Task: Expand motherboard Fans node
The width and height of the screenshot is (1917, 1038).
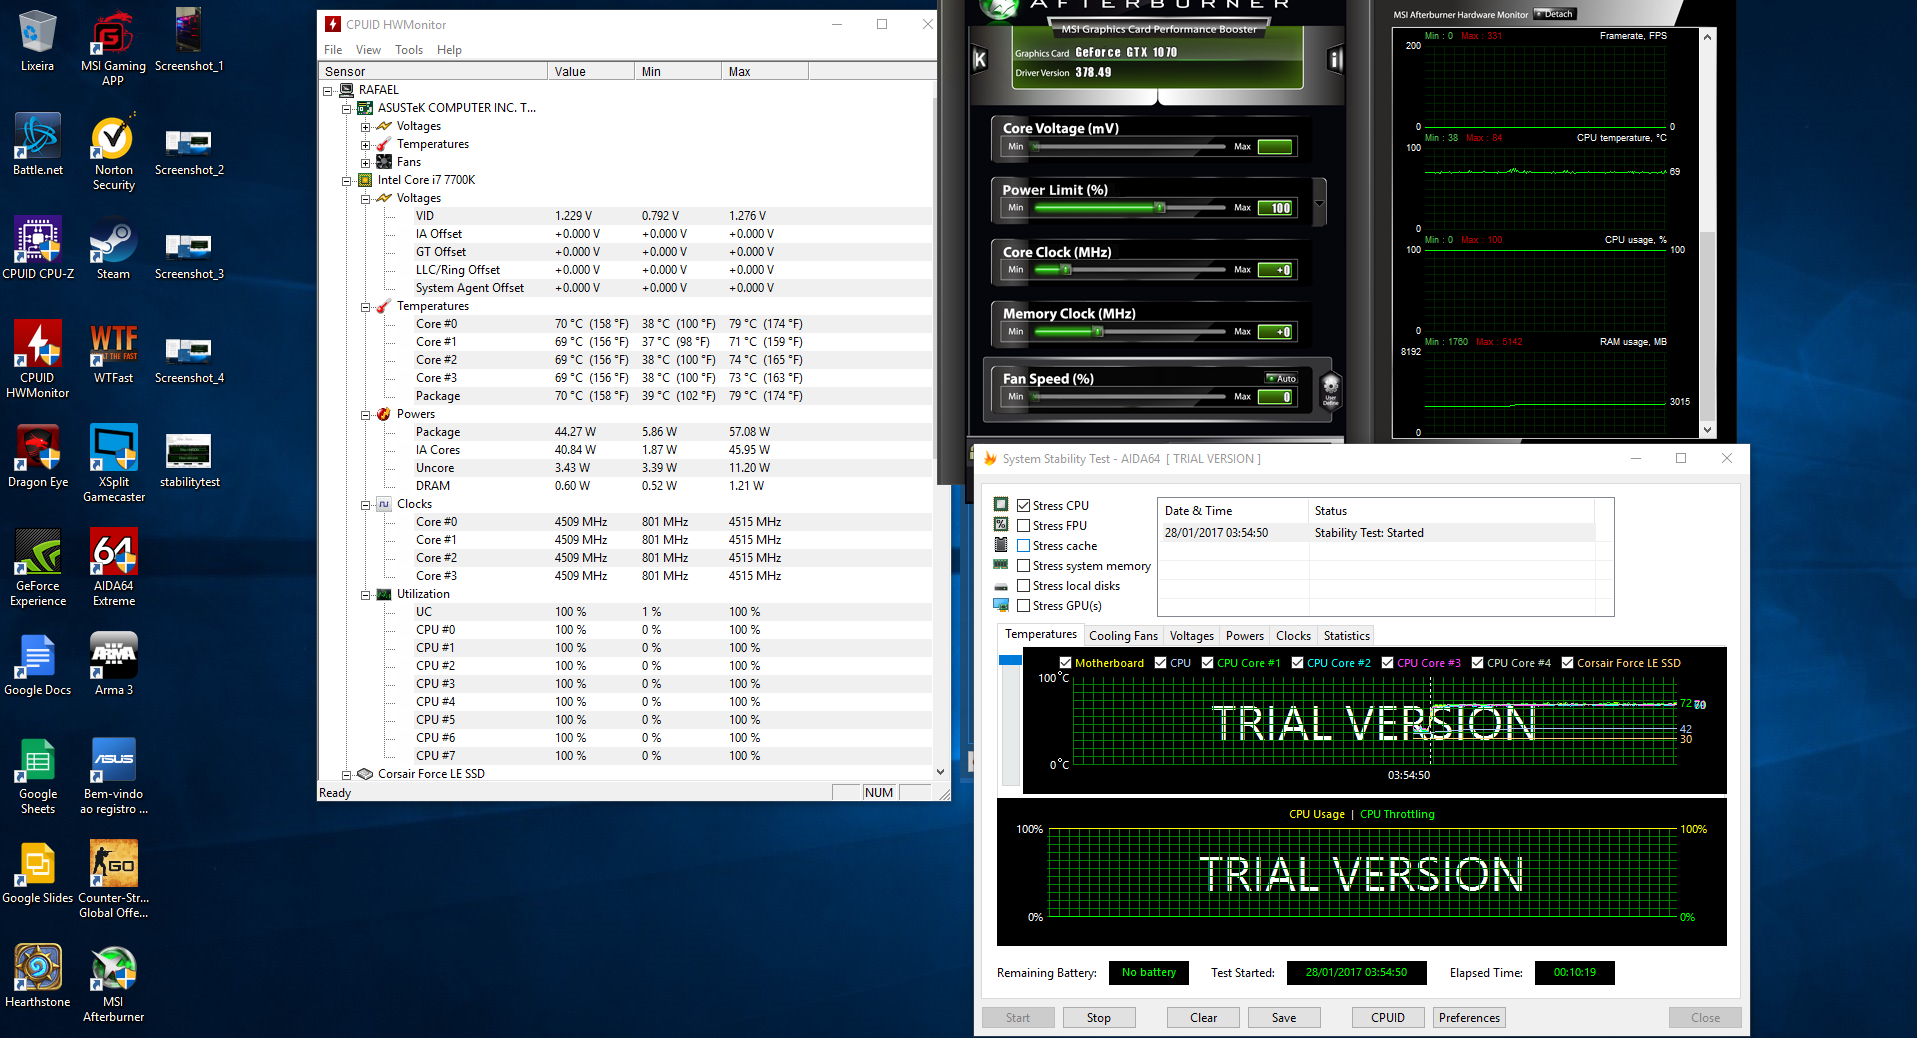Action: (x=365, y=163)
